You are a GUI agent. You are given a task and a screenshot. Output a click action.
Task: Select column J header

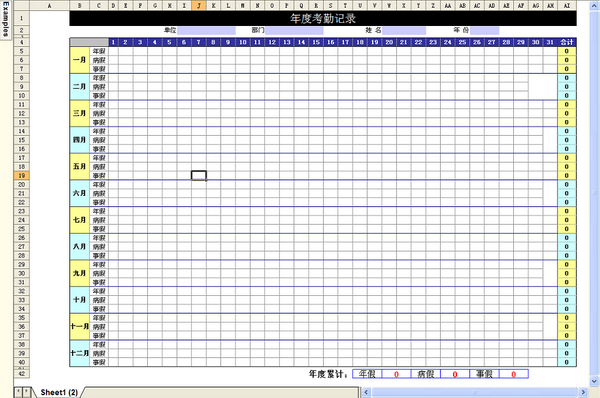[x=199, y=5]
